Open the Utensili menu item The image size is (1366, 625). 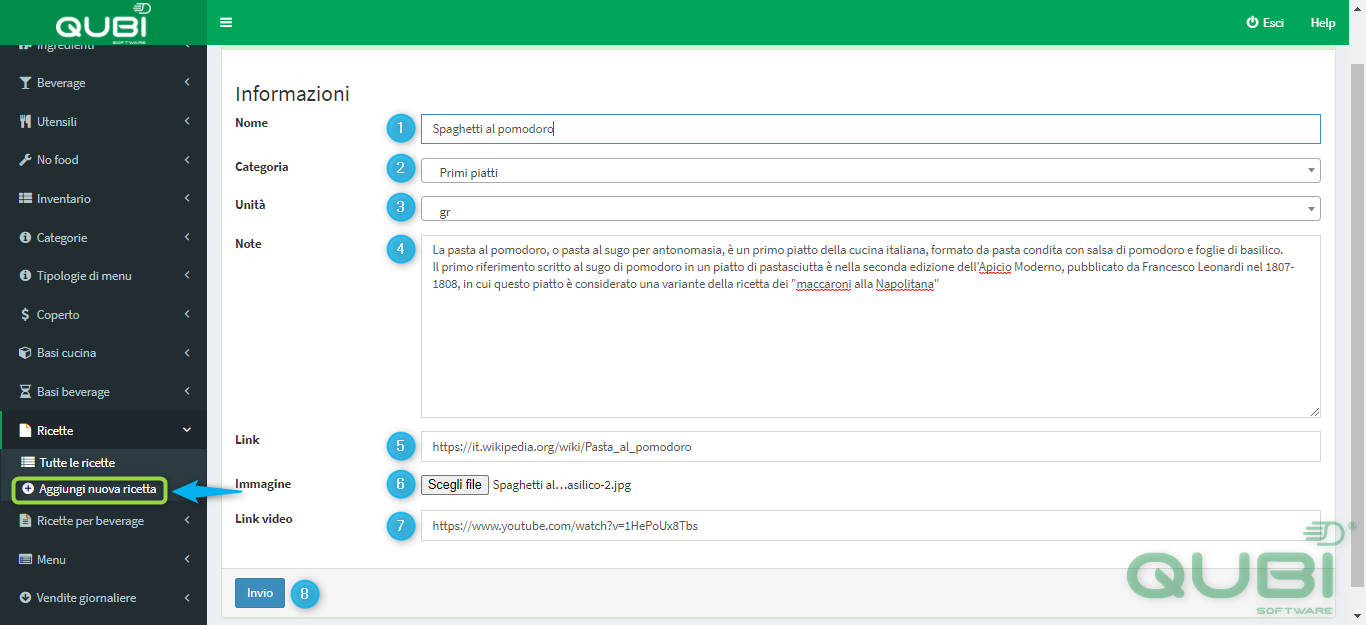[x=103, y=122]
